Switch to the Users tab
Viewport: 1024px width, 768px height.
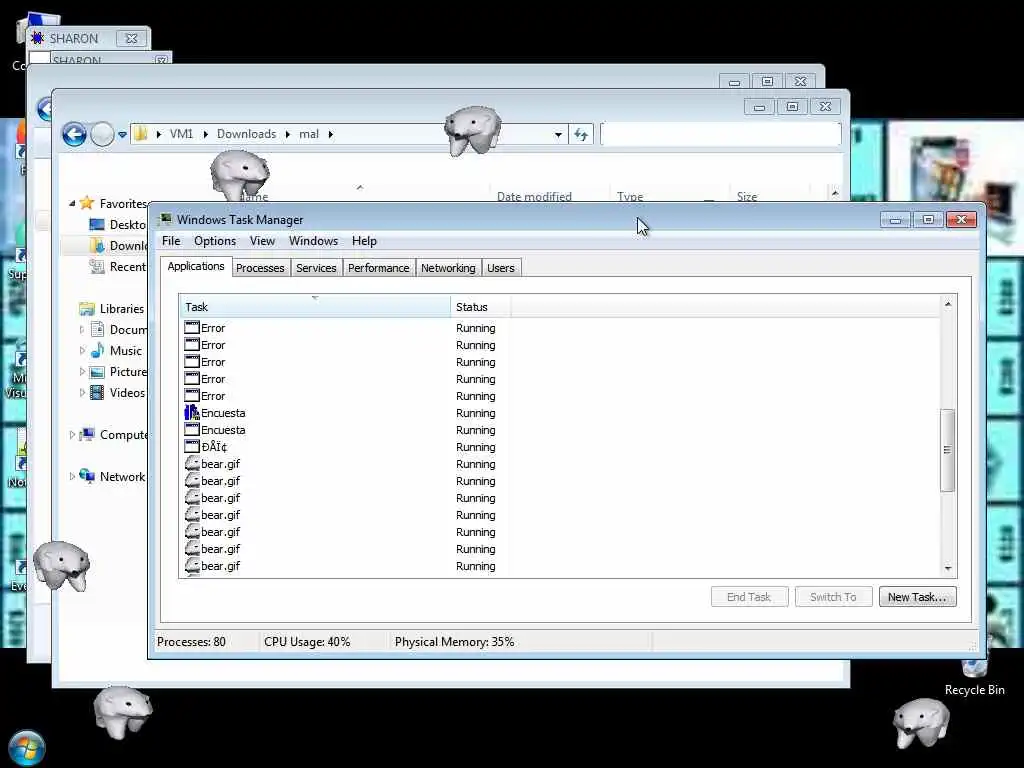pos(501,268)
